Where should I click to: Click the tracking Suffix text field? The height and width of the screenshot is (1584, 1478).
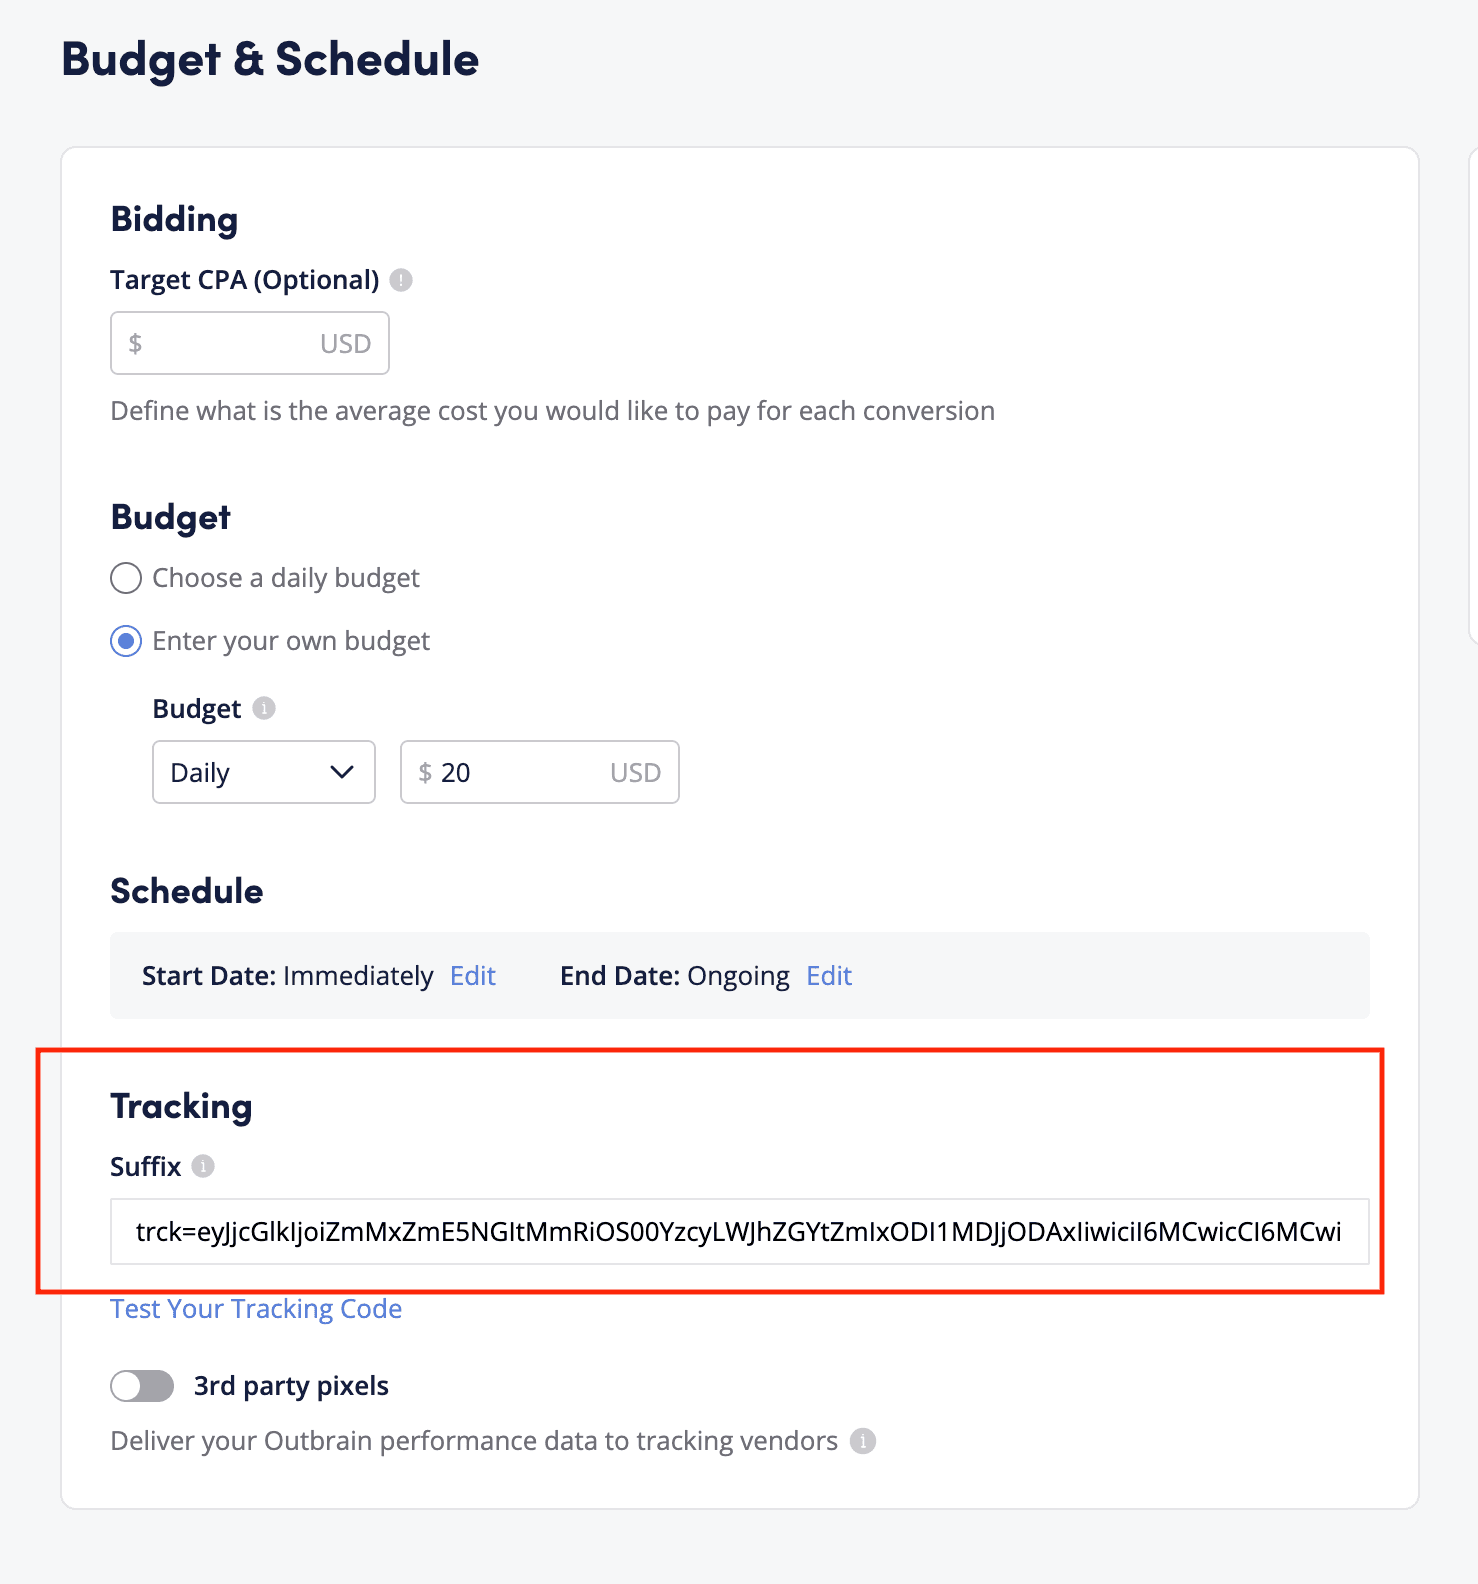pyautogui.click(x=740, y=1231)
